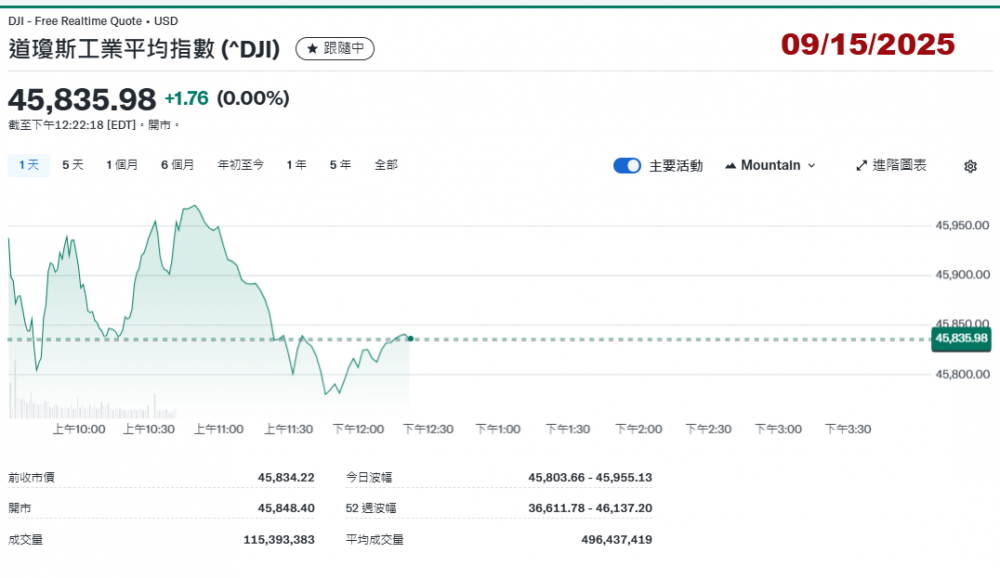1000x578 pixels.
Task: Show the 5年 chart range
Action: 340,165
